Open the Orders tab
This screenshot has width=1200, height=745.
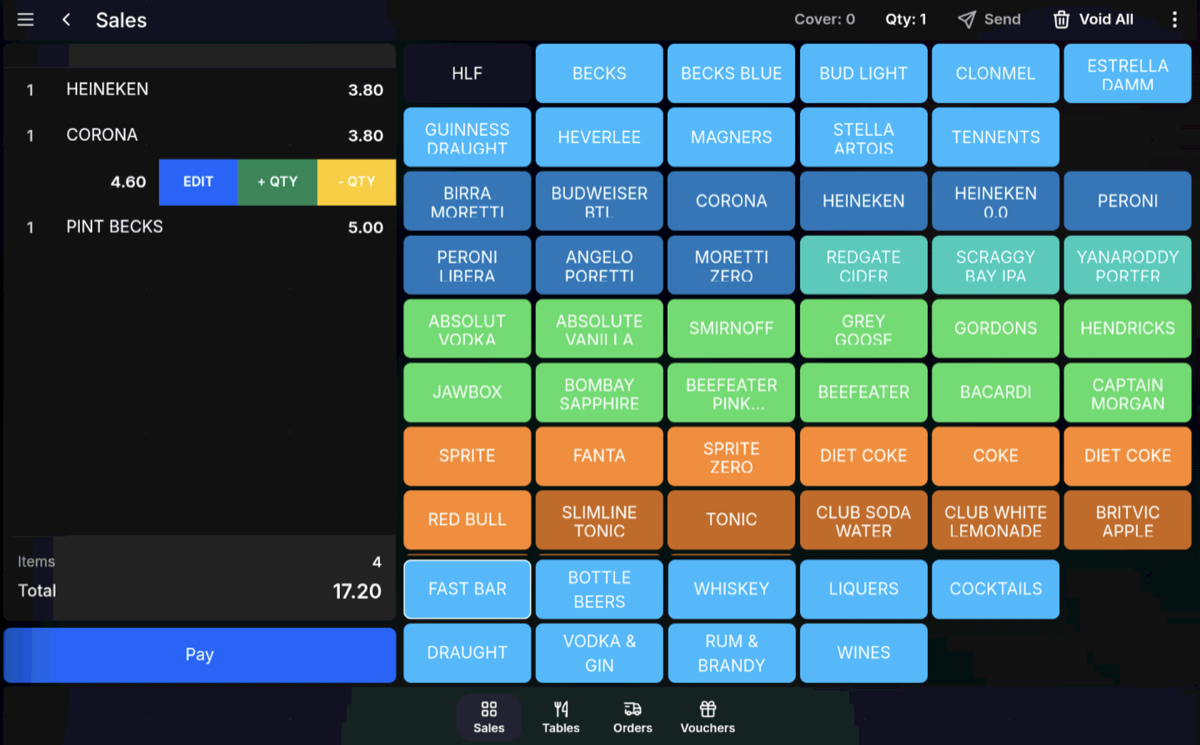point(633,717)
